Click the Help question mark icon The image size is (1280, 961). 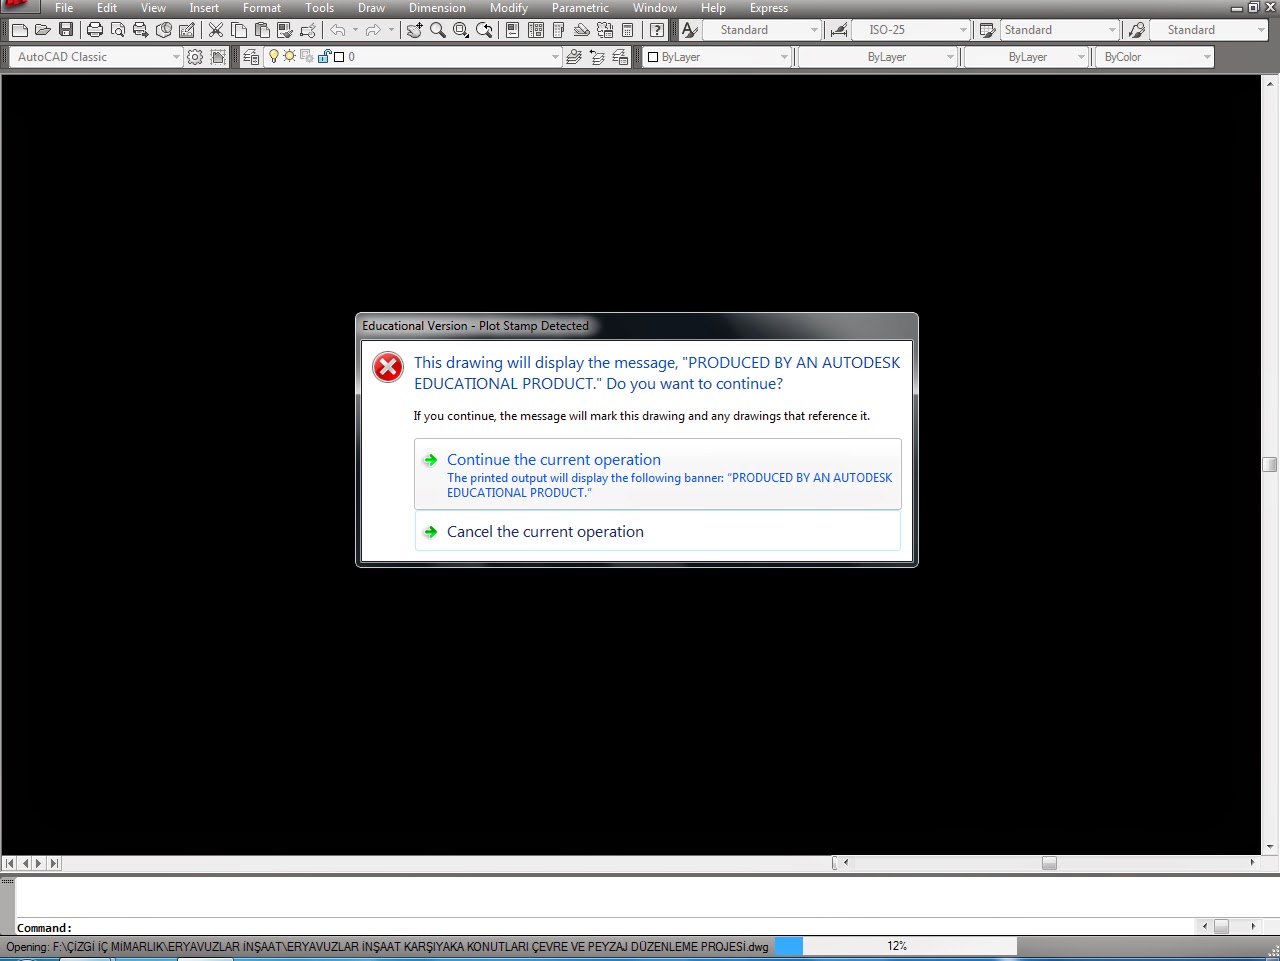coord(656,30)
